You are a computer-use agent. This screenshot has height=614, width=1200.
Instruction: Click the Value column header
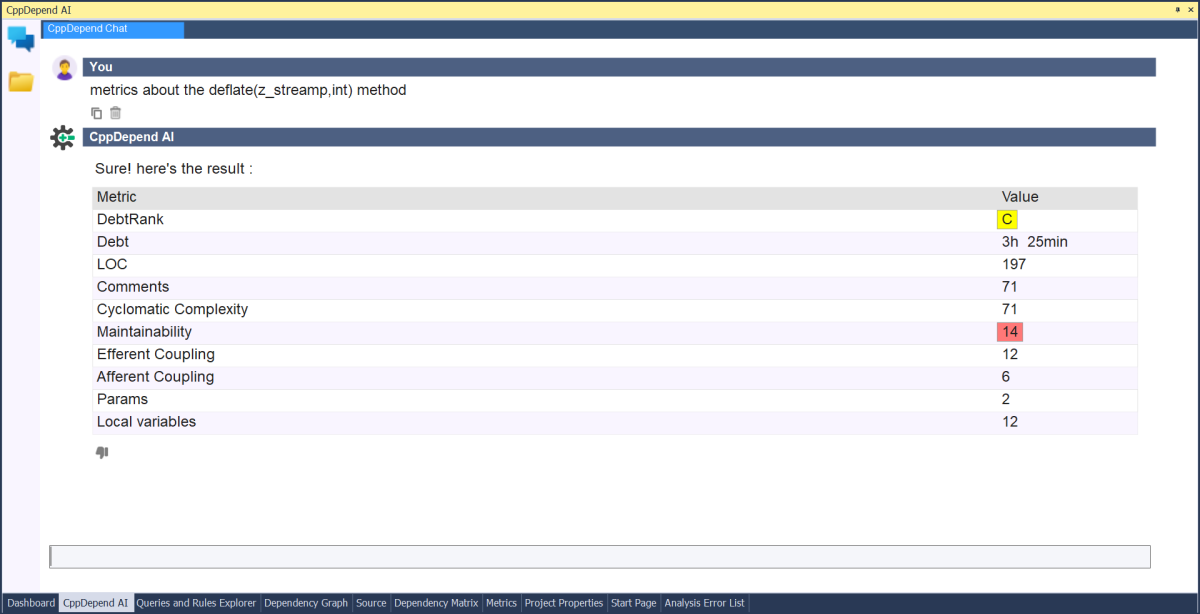pos(1020,197)
